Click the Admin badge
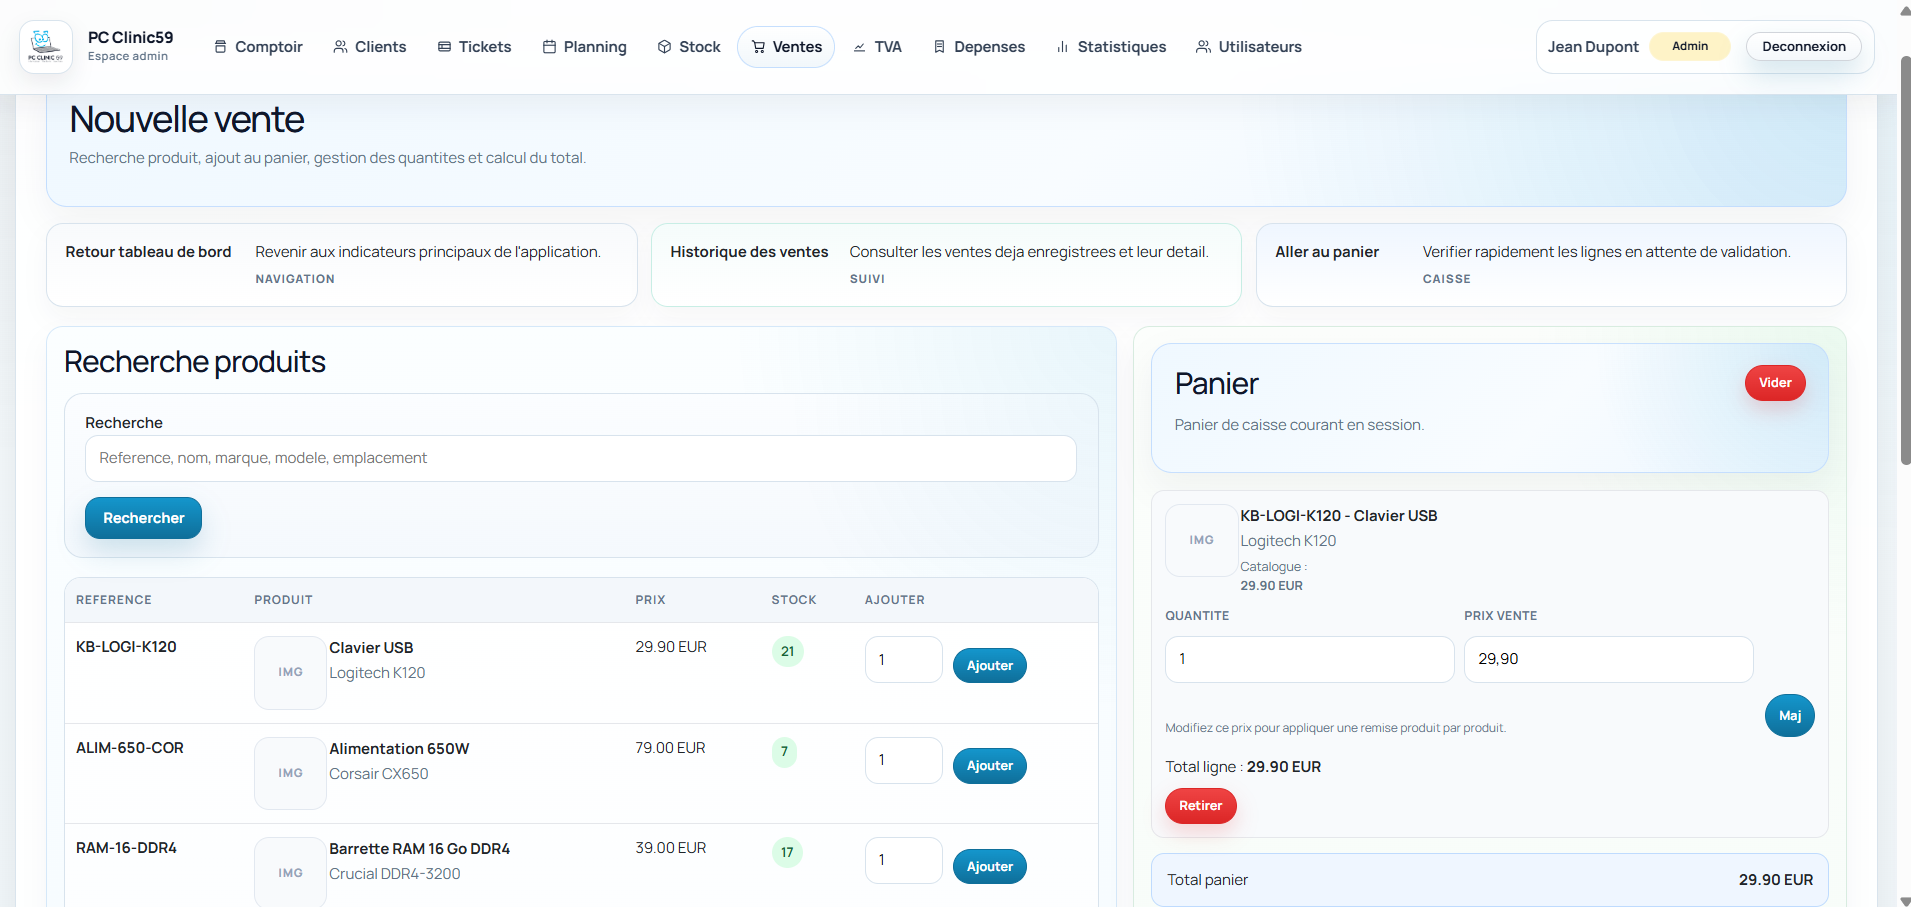The width and height of the screenshot is (1911, 907). click(1690, 46)
